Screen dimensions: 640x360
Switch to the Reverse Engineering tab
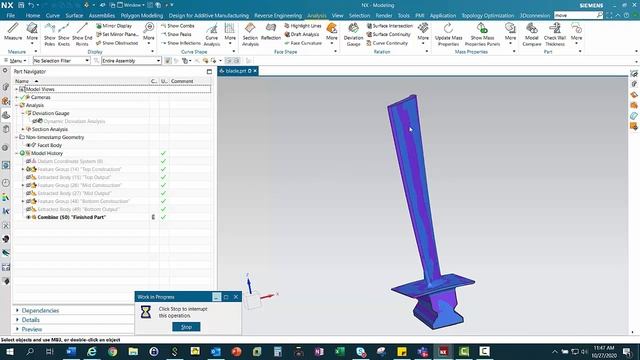pos(278,16)
